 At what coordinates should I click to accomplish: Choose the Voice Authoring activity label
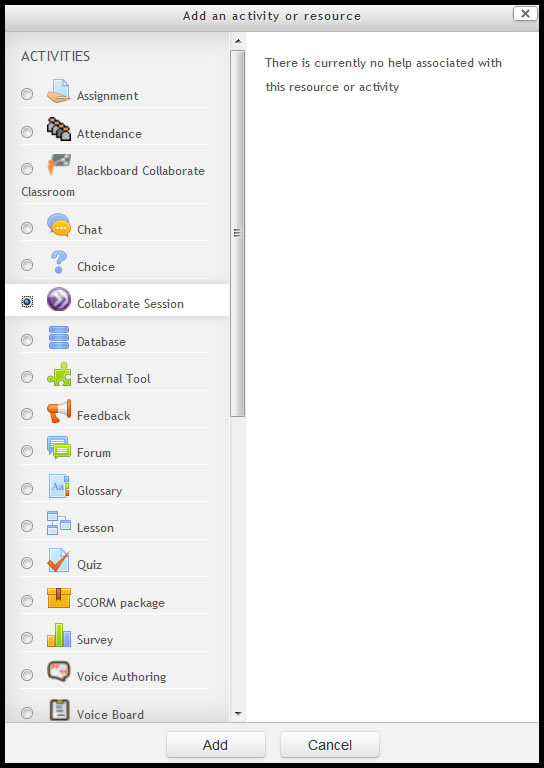[x=121, y=676]
